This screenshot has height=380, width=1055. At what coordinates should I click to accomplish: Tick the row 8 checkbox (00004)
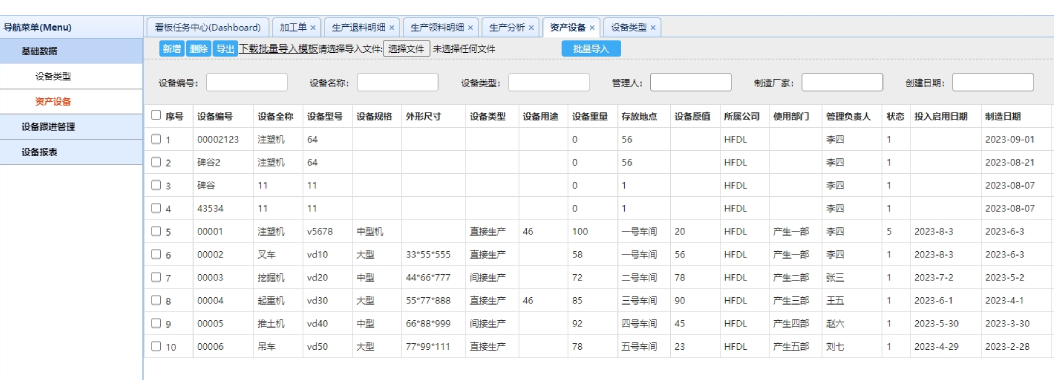coord(156,301)
